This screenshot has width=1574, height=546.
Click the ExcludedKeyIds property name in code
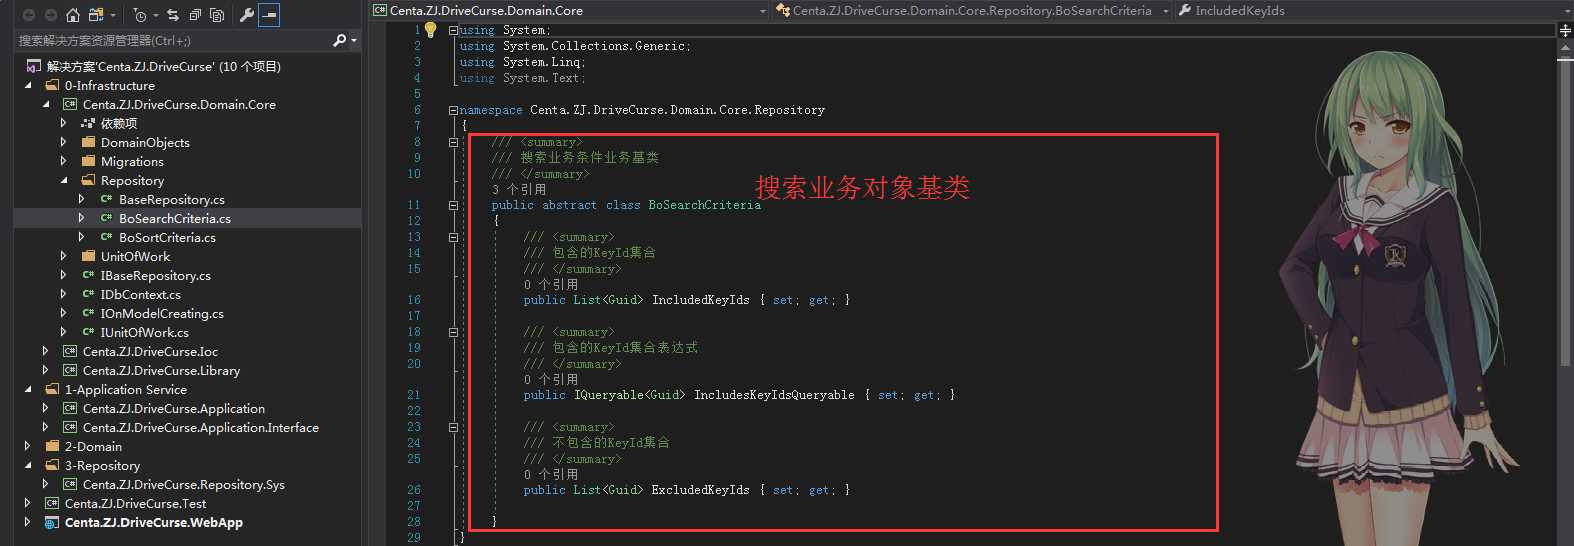700,490
